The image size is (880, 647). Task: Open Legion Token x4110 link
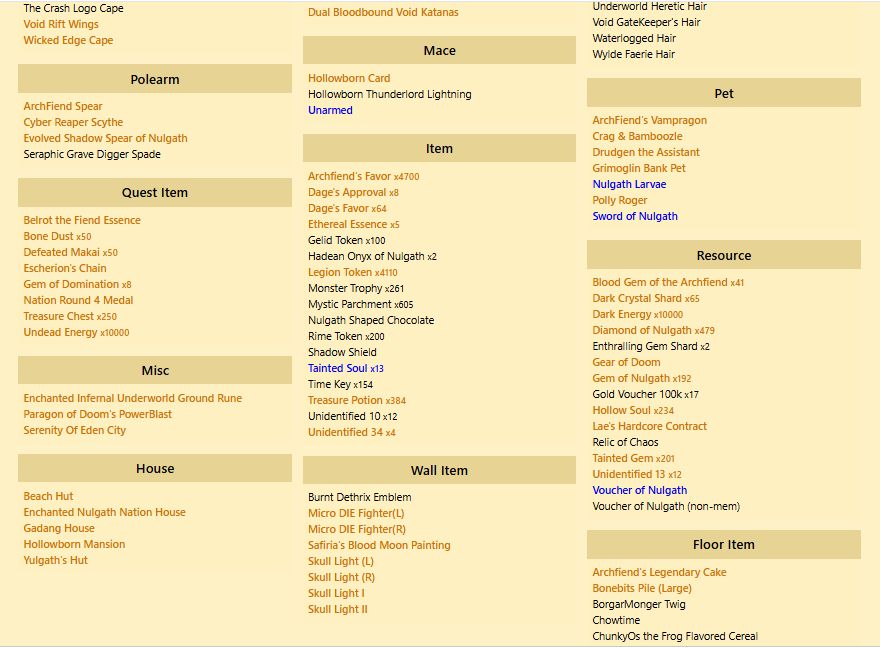click(352, 272)
